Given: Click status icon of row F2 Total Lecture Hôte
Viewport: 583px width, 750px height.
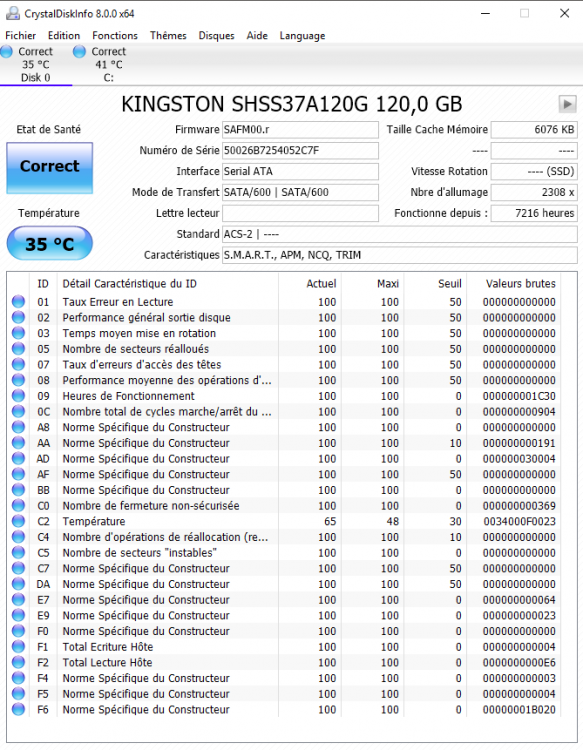Looking at the screenshot, I should pos(18,662).
